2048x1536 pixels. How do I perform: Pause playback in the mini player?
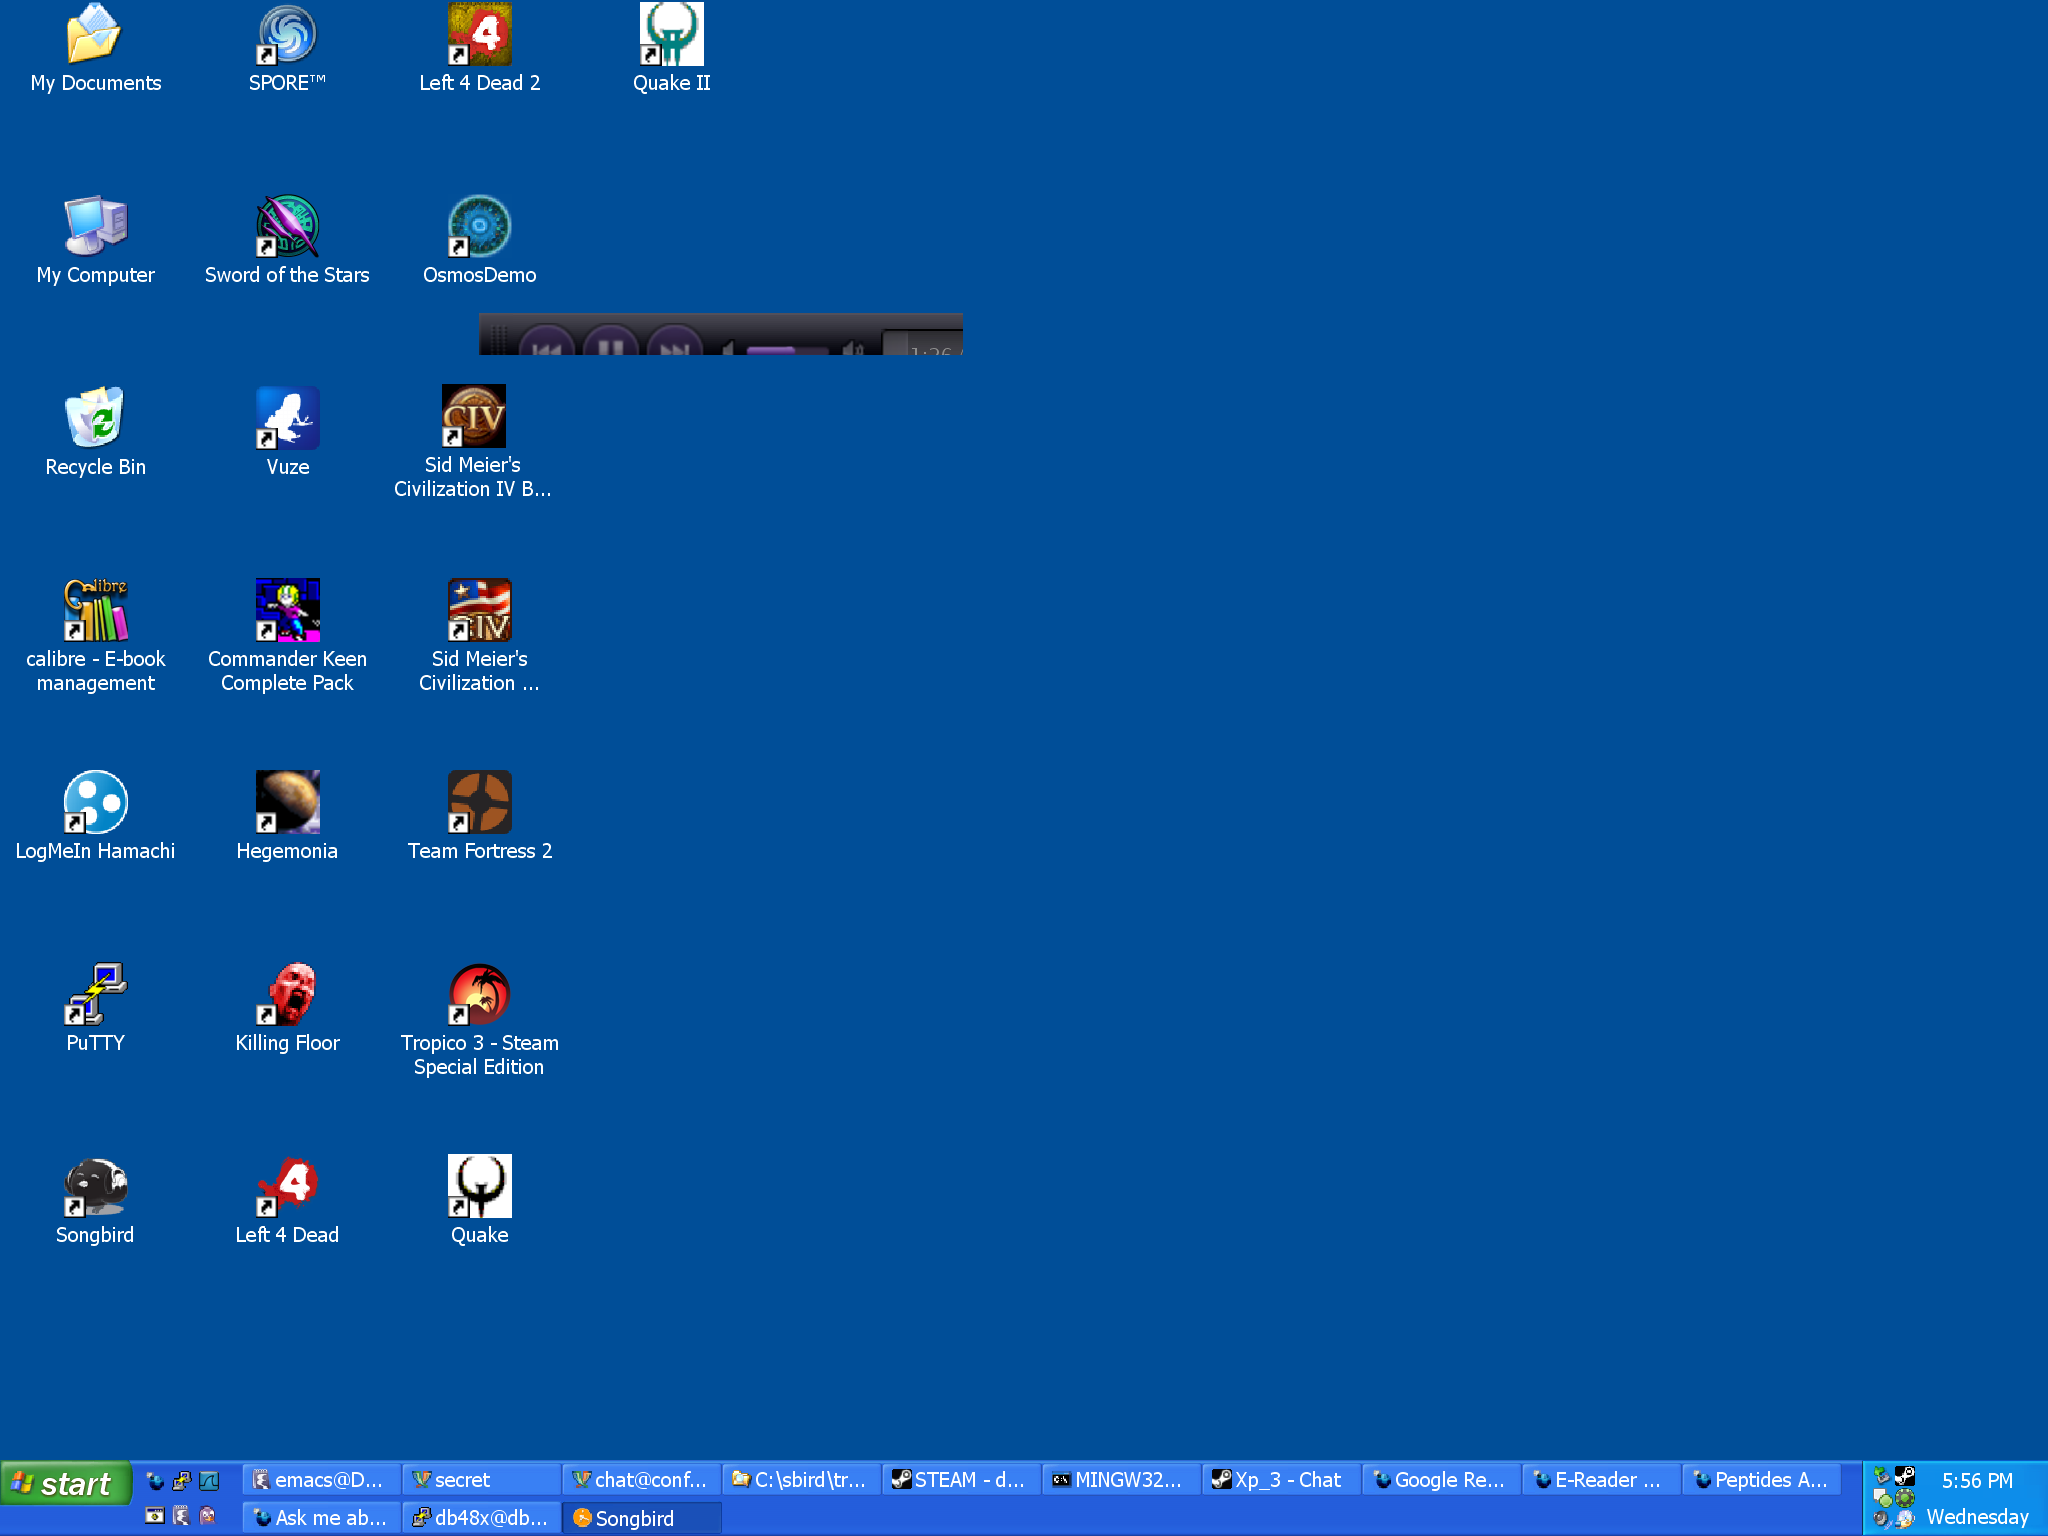pyautogui.click(x=610, y=342)
